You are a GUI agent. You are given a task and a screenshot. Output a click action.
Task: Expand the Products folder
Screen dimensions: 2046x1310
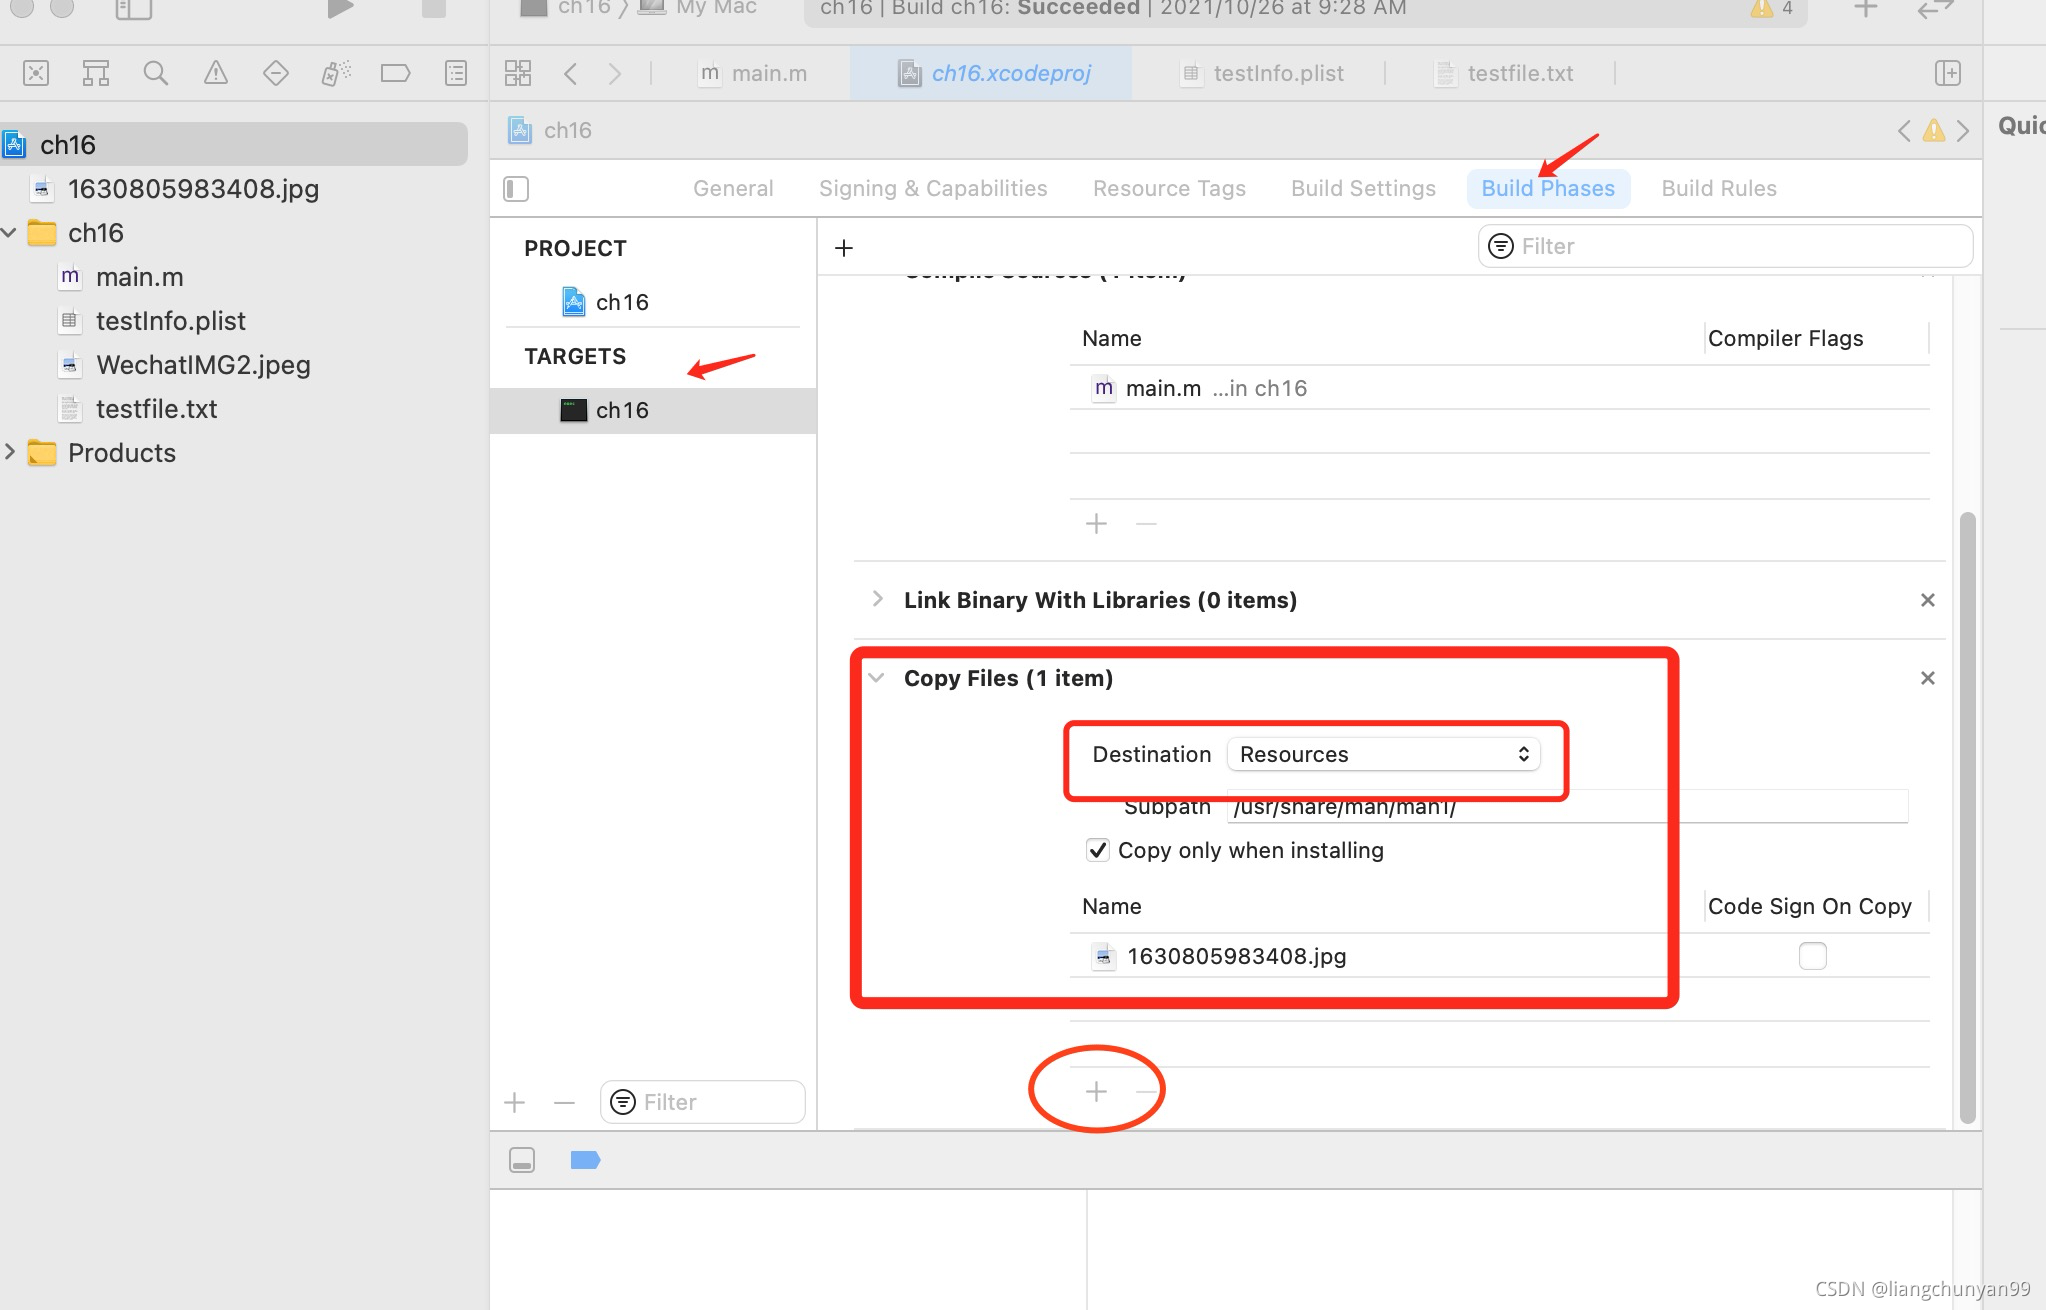click(10, 453)
